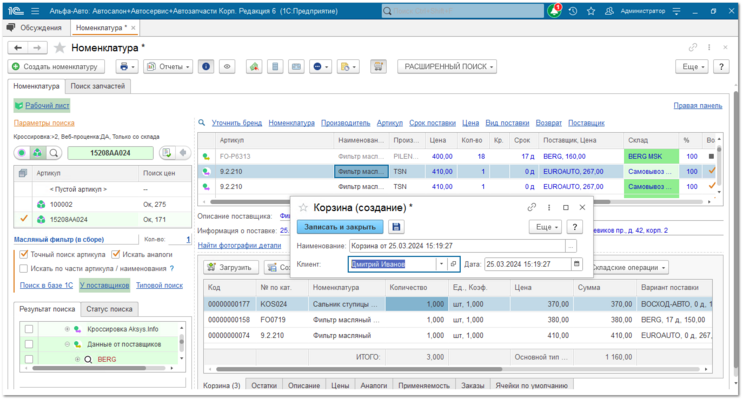Click the green tag icon in toolbar
This screenshot has height=400, width=743.
pyautogui.click(x=254, y=67)
